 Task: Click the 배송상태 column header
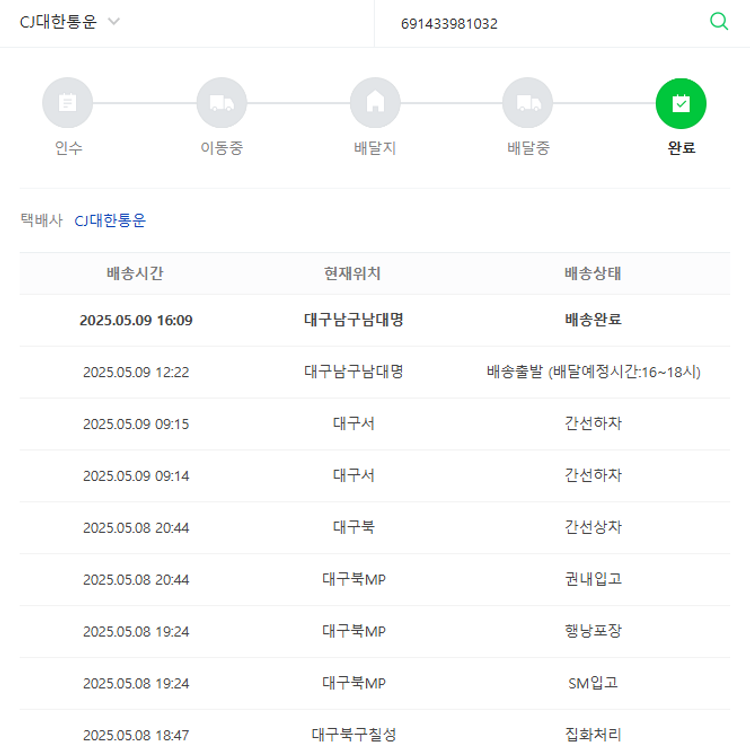tap(593, 273)
